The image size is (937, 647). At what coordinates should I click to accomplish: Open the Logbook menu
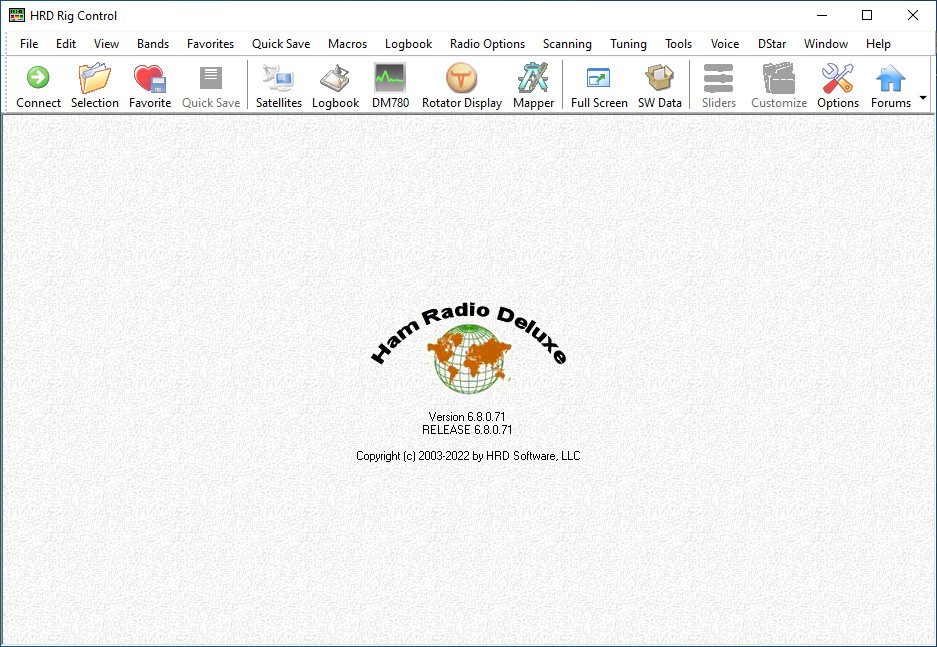[408, 44]
